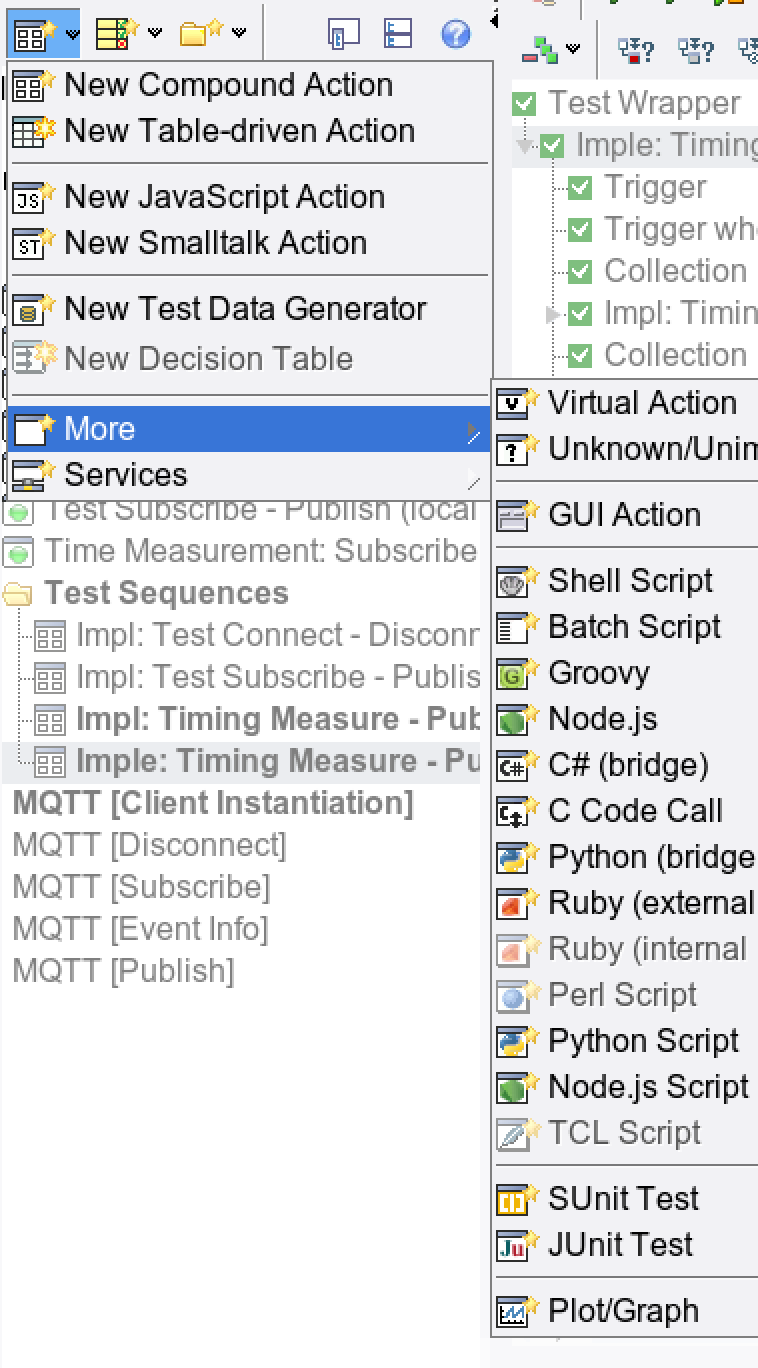Image resolution: width=758 pixels, height=1368 pixels.
Task: Click the JUnit Test icon
Action: [512, 1245]
